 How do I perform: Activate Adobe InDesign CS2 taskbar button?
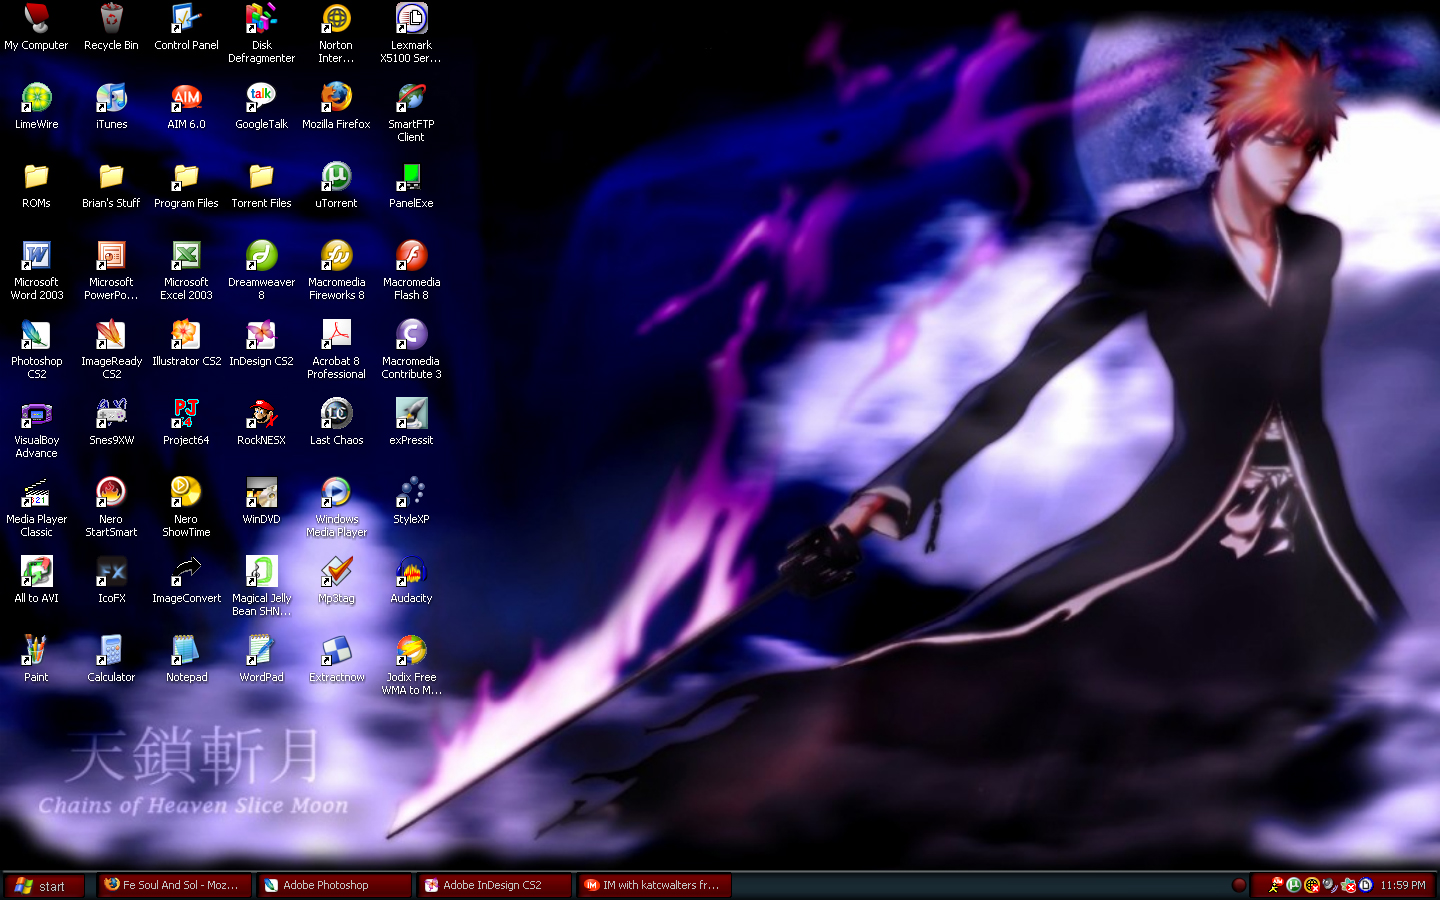coord(494,886)
